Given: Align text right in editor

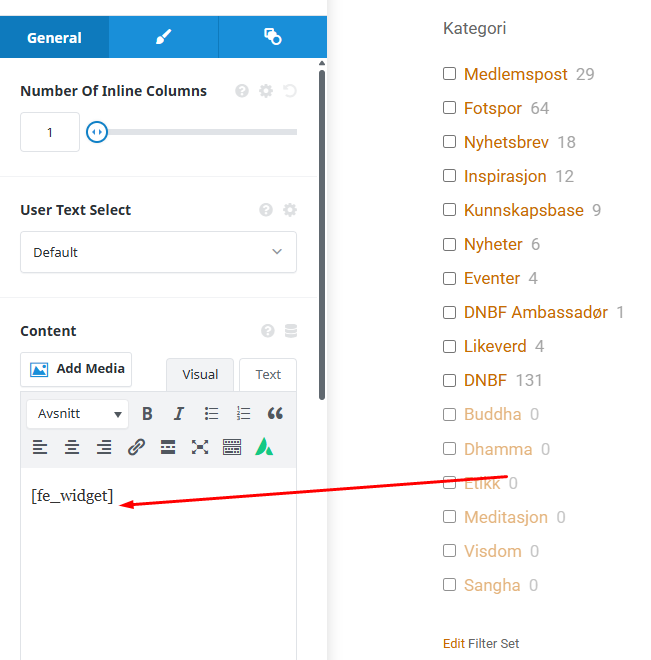Looking at the screenshot, I should coord(104,447).
